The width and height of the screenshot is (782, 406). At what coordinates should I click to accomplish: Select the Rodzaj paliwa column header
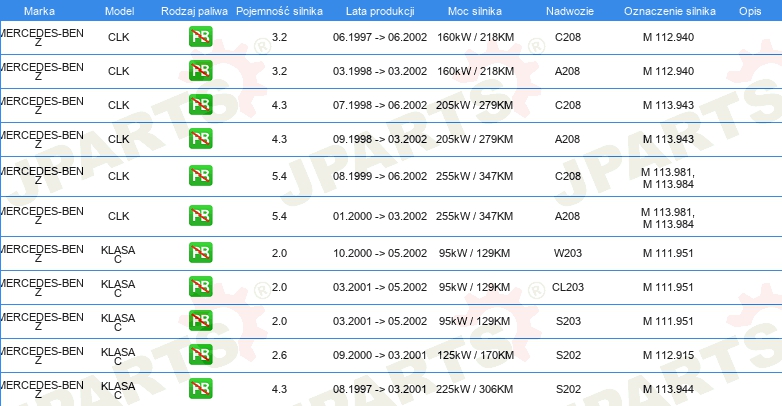click(194, 11)
